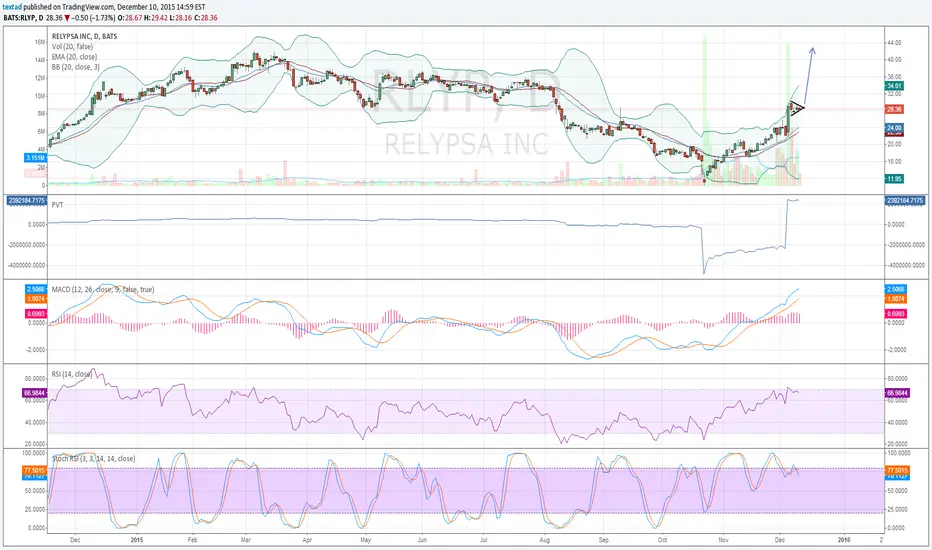Click the Mar label on time axis
Image resolution: width=932 pixels, height=550 pixels.
[245, 540]
